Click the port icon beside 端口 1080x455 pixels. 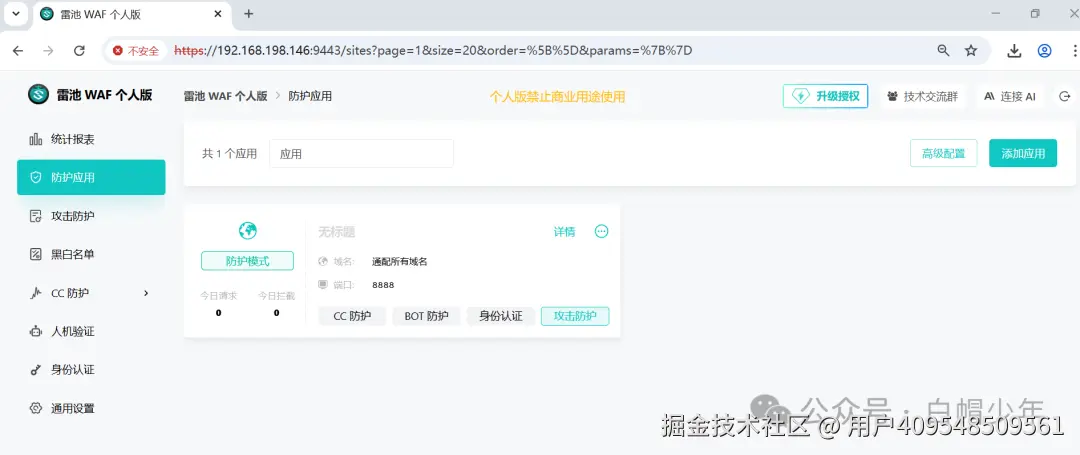[x=322, y=284]
